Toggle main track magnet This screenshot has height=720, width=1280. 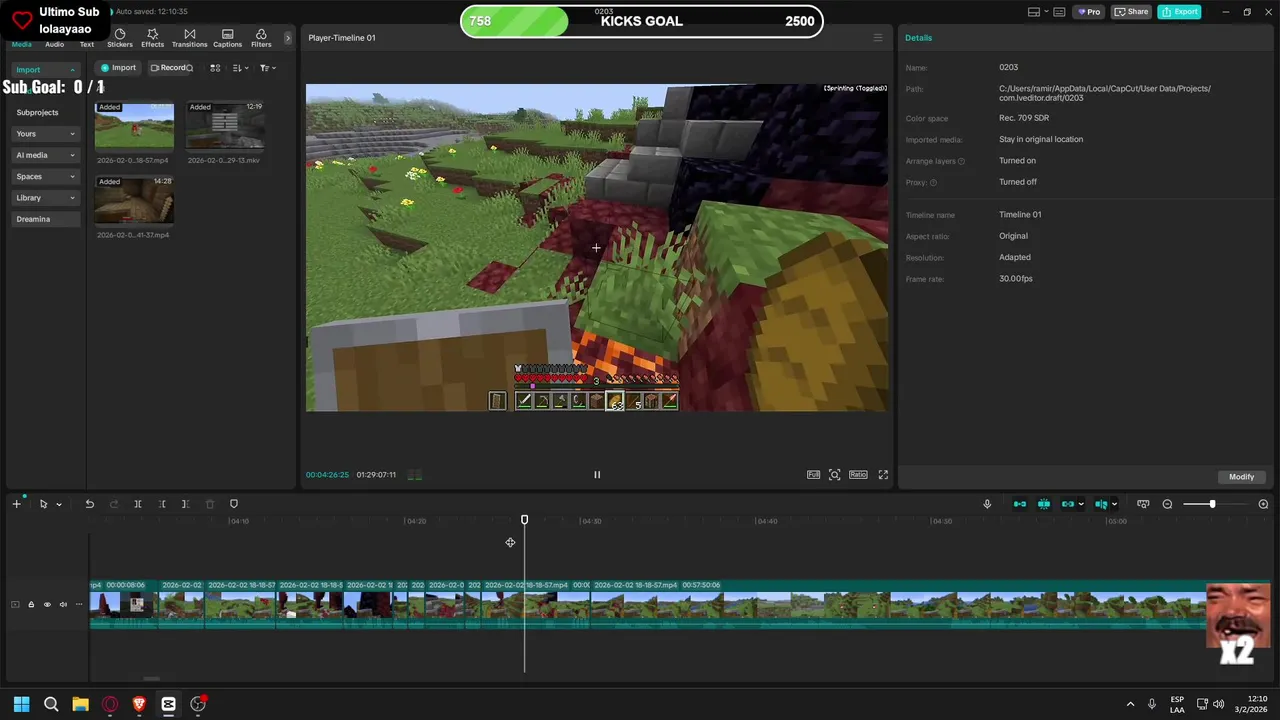click(x=1020, y=504)
